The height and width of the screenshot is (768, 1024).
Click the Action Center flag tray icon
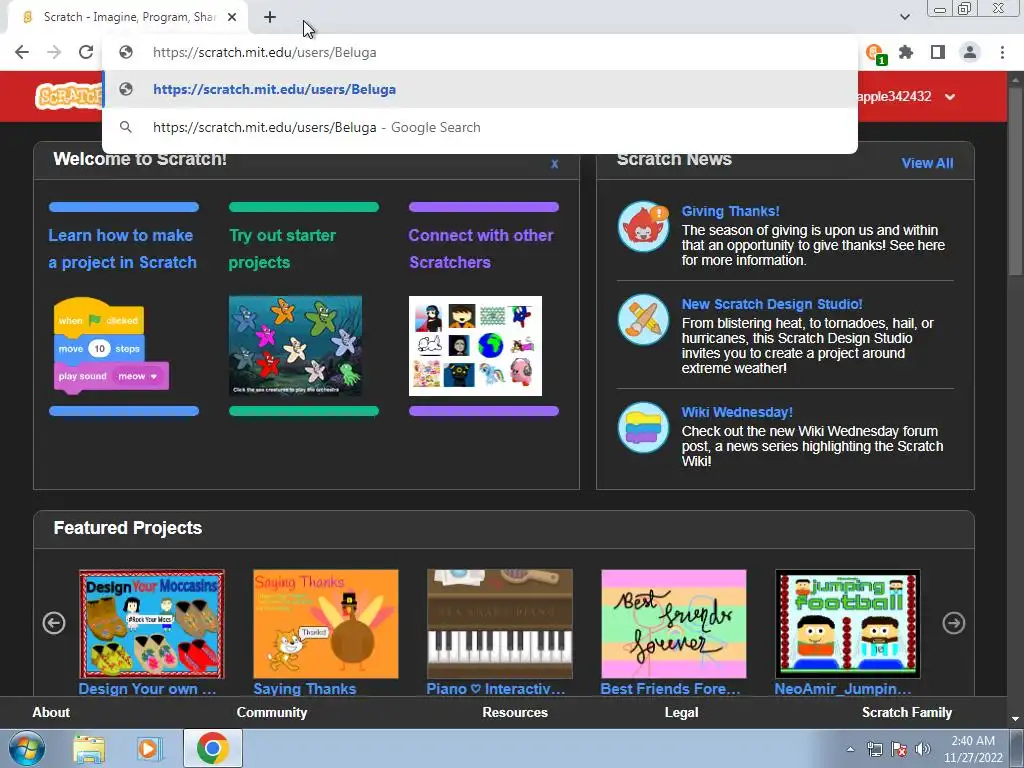coord(899,749)
